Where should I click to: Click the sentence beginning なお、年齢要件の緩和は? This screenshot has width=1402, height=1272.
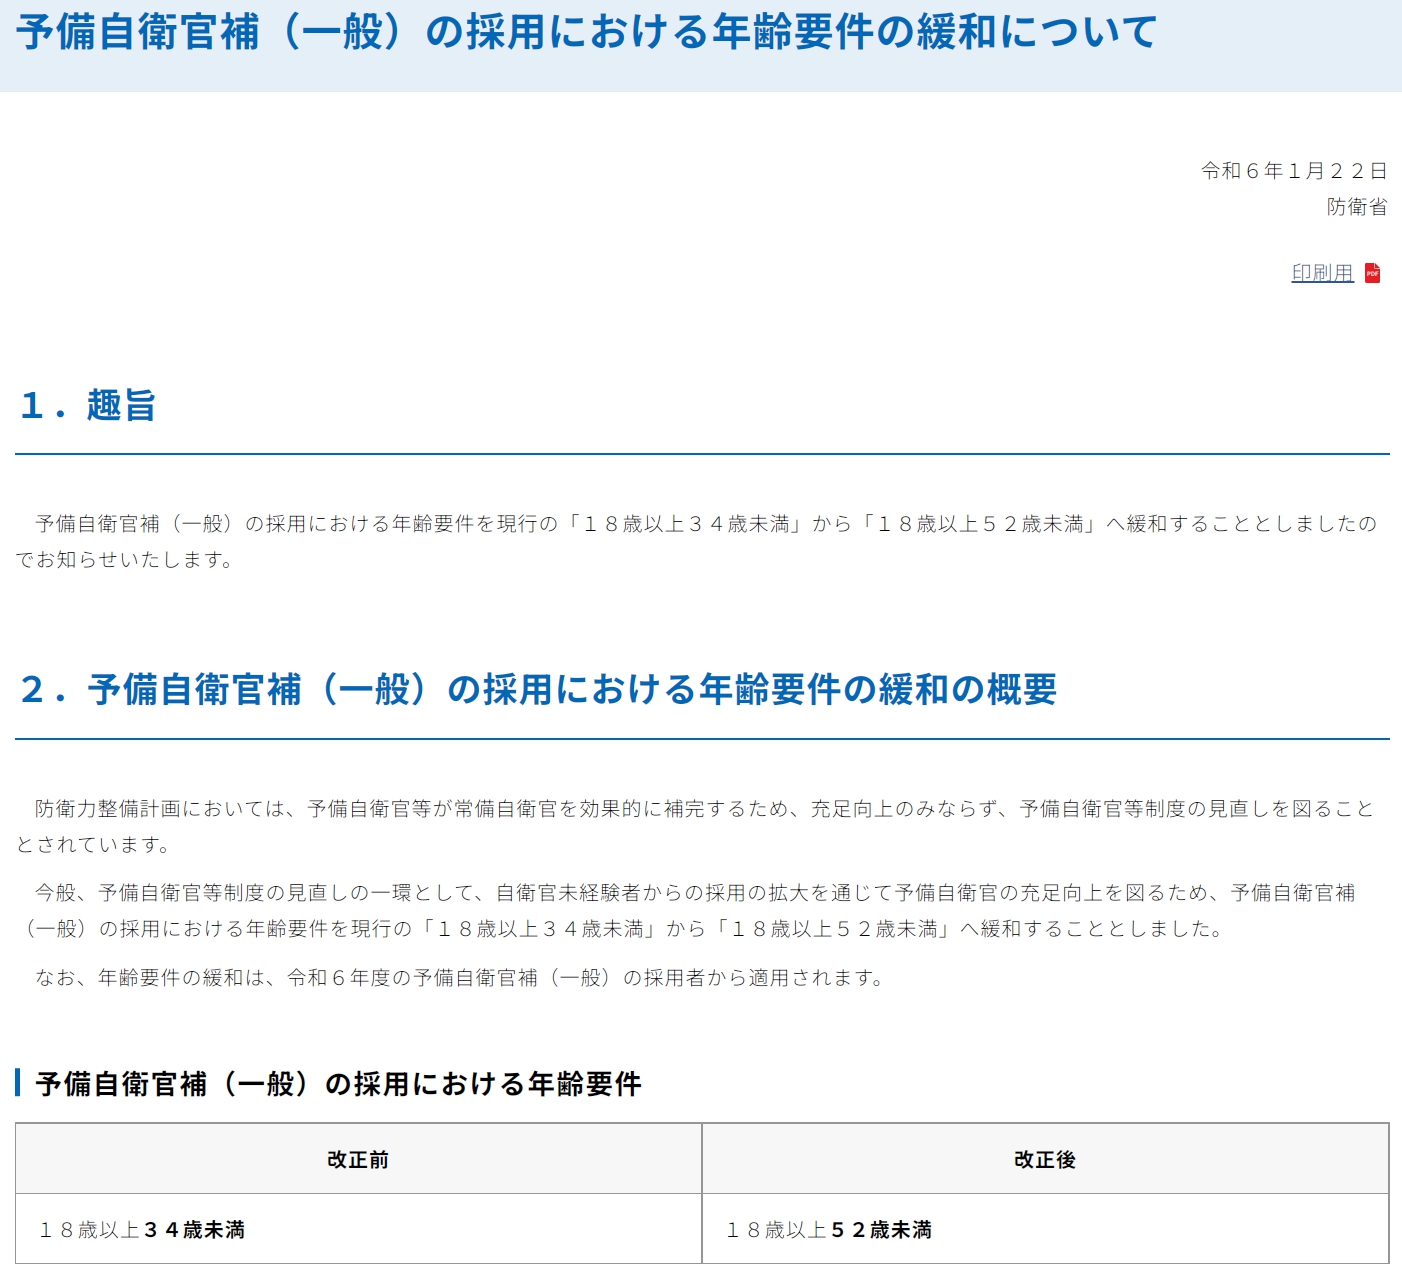(x=460, y=977)
